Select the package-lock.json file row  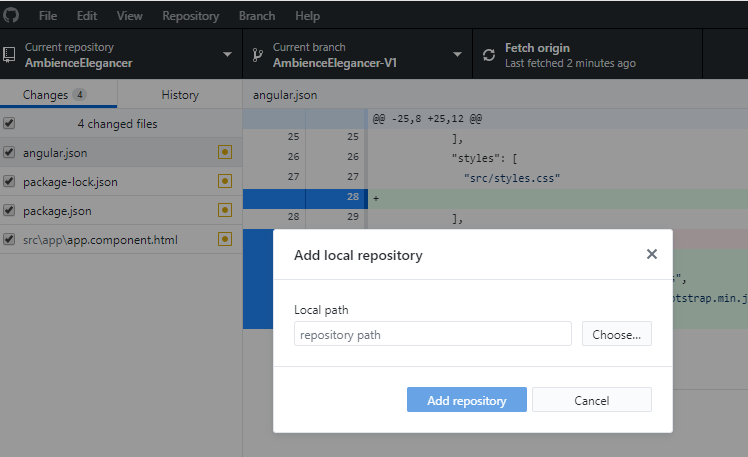pyautogui.click(x=121, y=181)
